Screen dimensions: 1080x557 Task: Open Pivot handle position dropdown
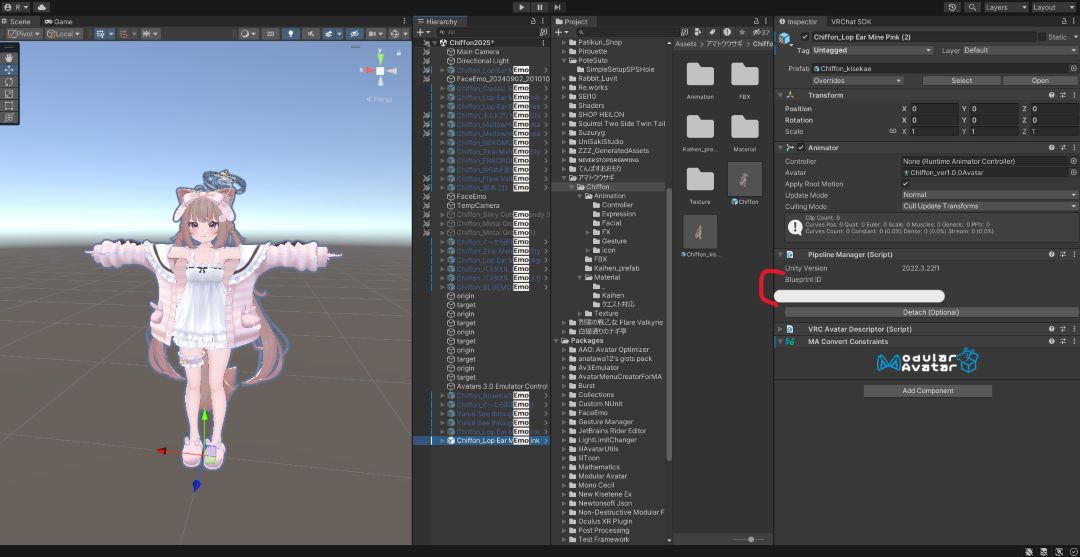[x=25, y=34]
